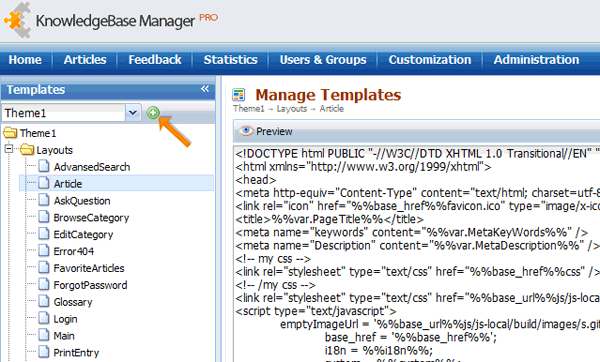
Task: Click the Preview button label
Action: 274,131
